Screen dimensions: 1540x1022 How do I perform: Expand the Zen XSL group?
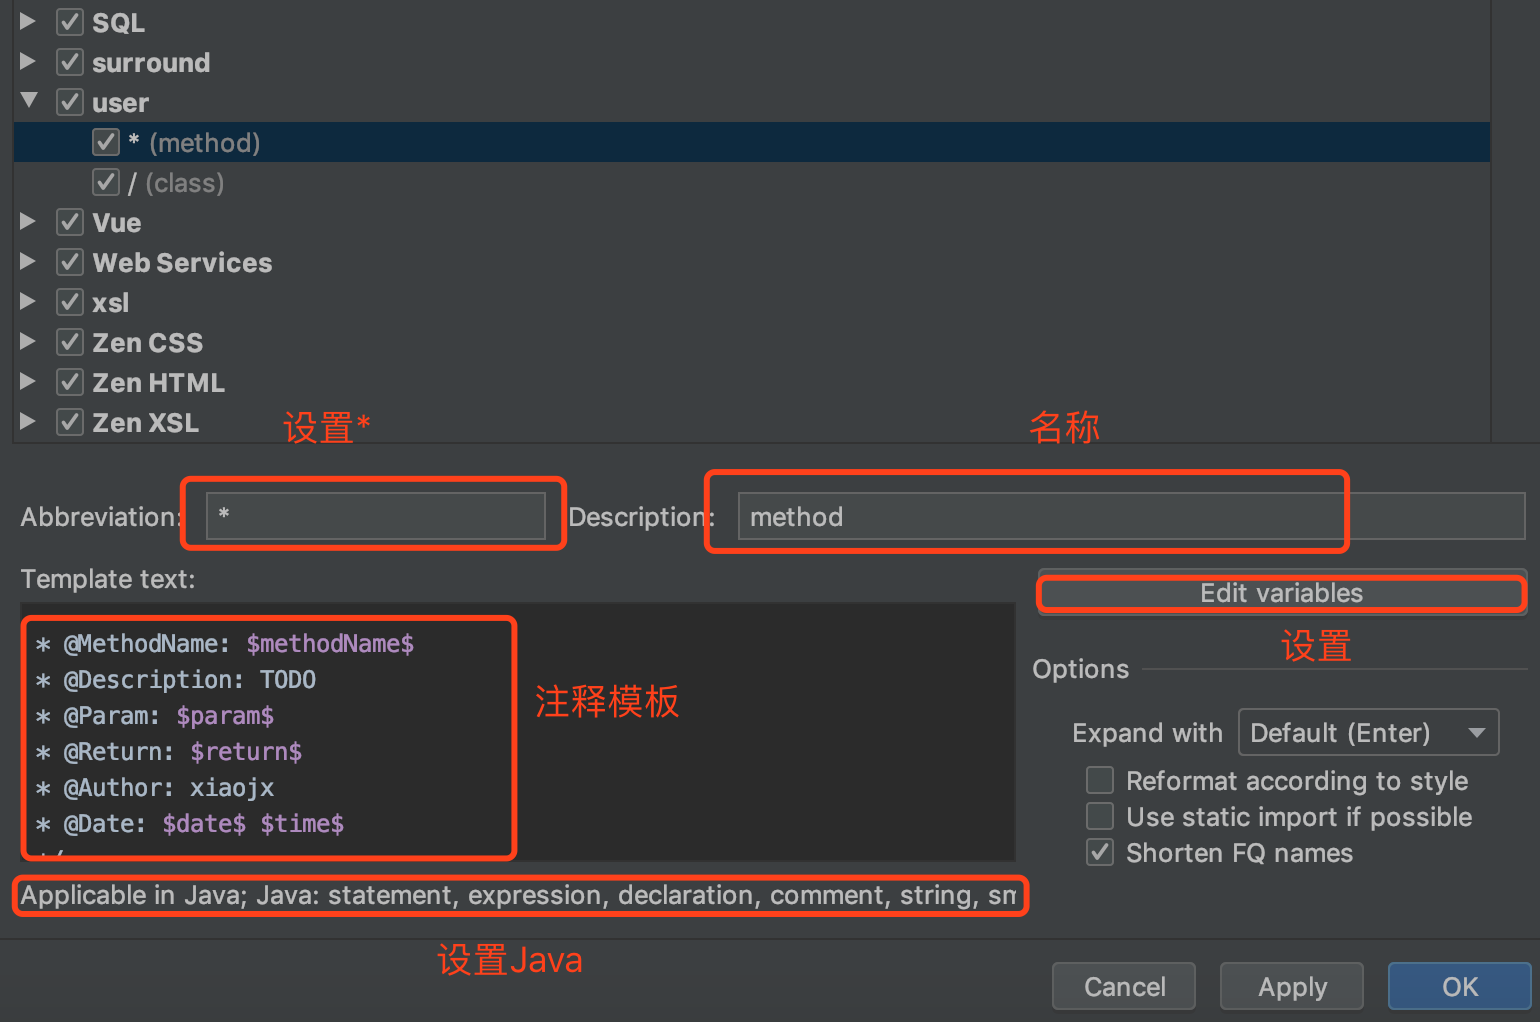pyautogui.click(x=28, y=421)
